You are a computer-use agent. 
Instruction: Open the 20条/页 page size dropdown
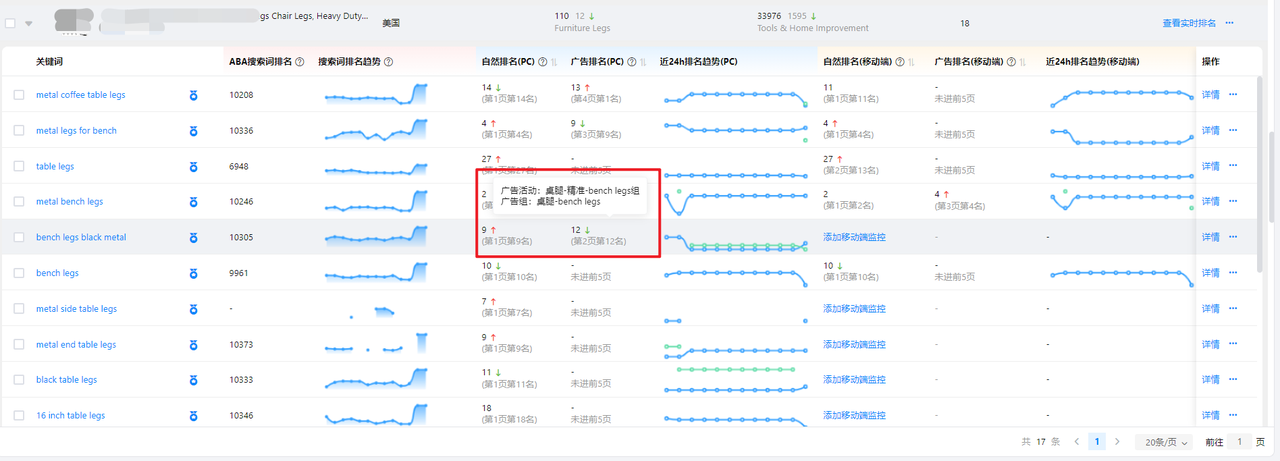[x=1164, y=441]
